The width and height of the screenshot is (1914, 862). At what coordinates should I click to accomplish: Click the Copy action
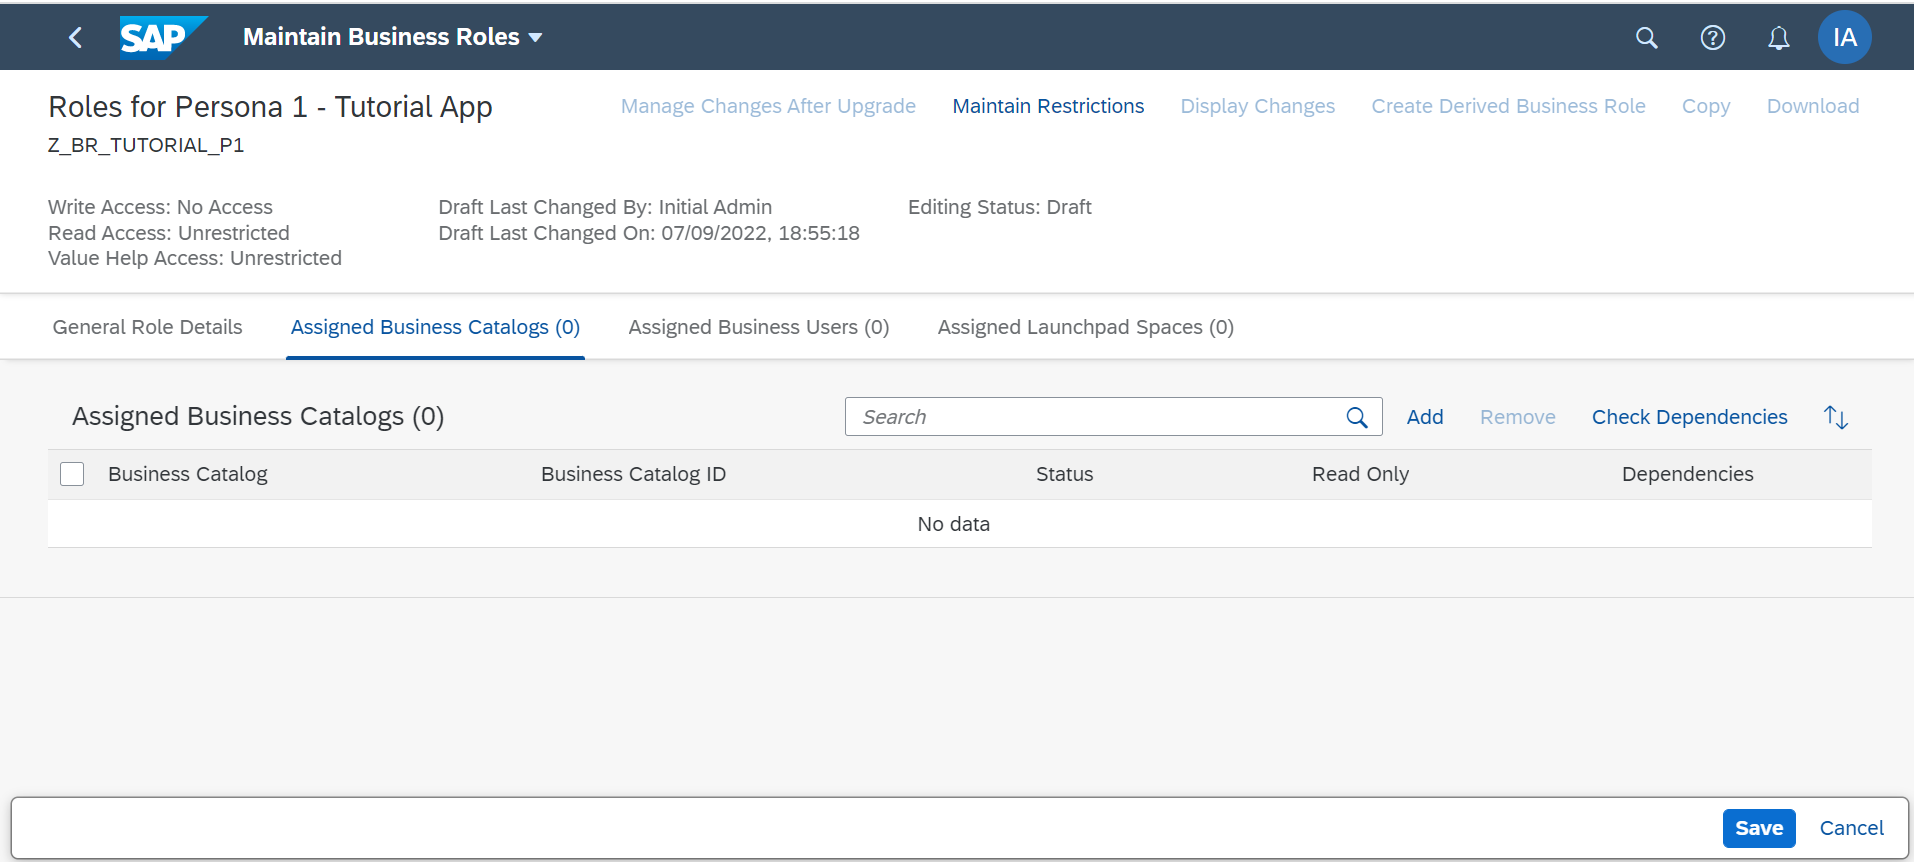tap(1705, 106)
